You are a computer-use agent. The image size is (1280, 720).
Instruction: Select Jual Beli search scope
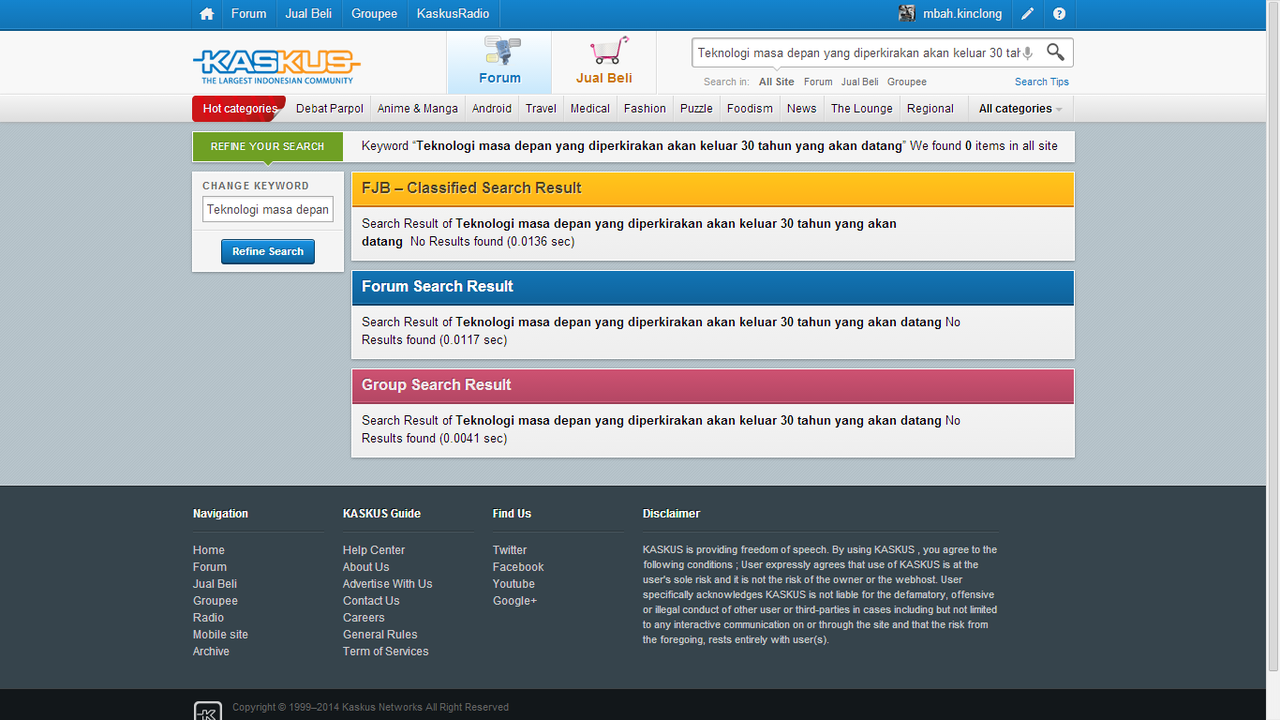pyautogui.click(x=860, y=82)
